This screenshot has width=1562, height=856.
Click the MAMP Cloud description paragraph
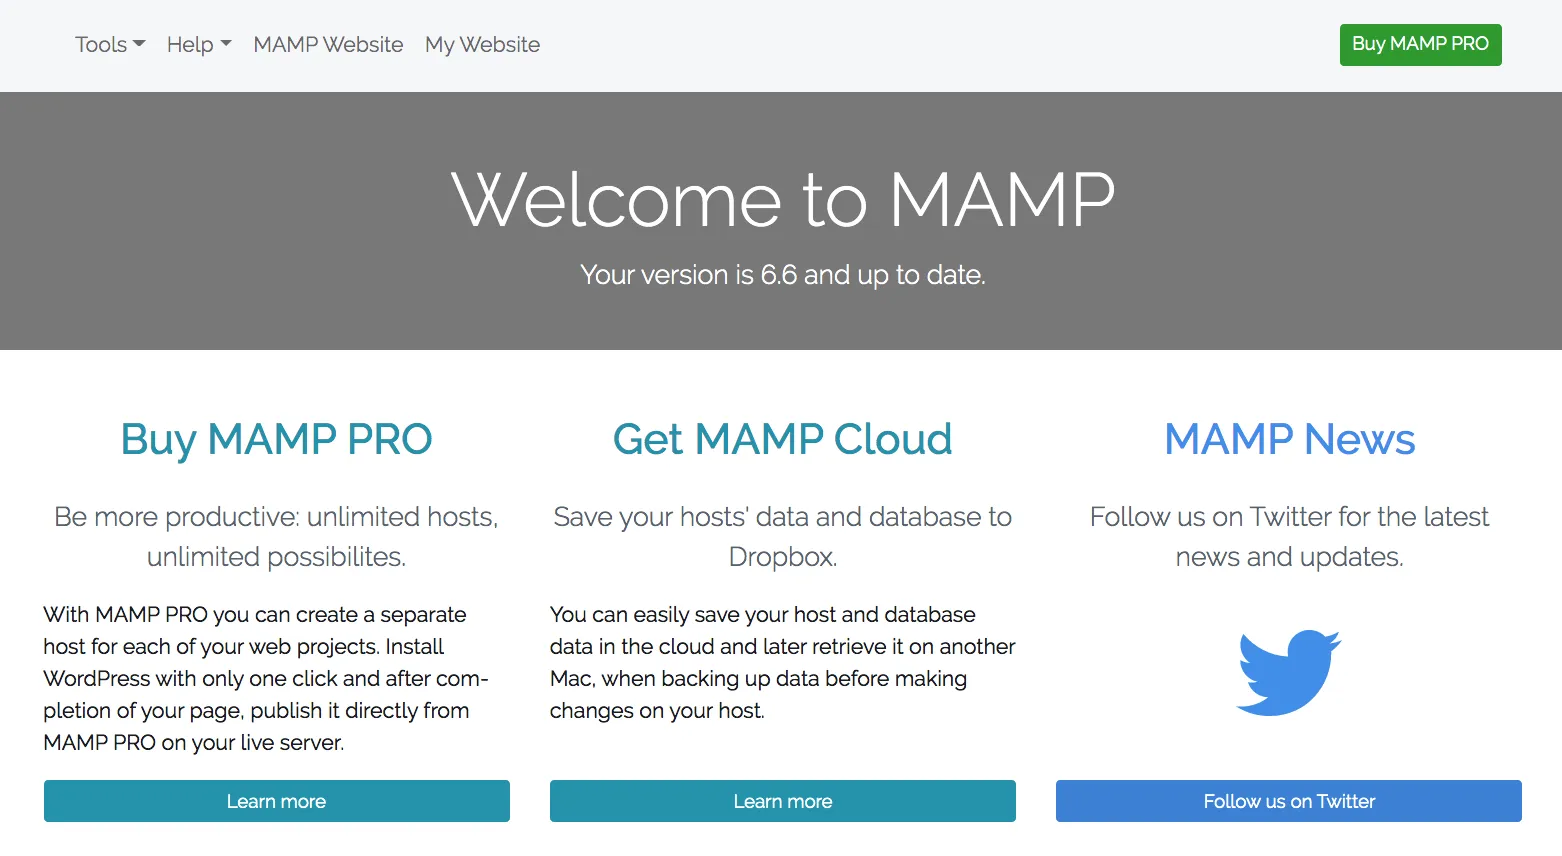click(x=783, y=662)
